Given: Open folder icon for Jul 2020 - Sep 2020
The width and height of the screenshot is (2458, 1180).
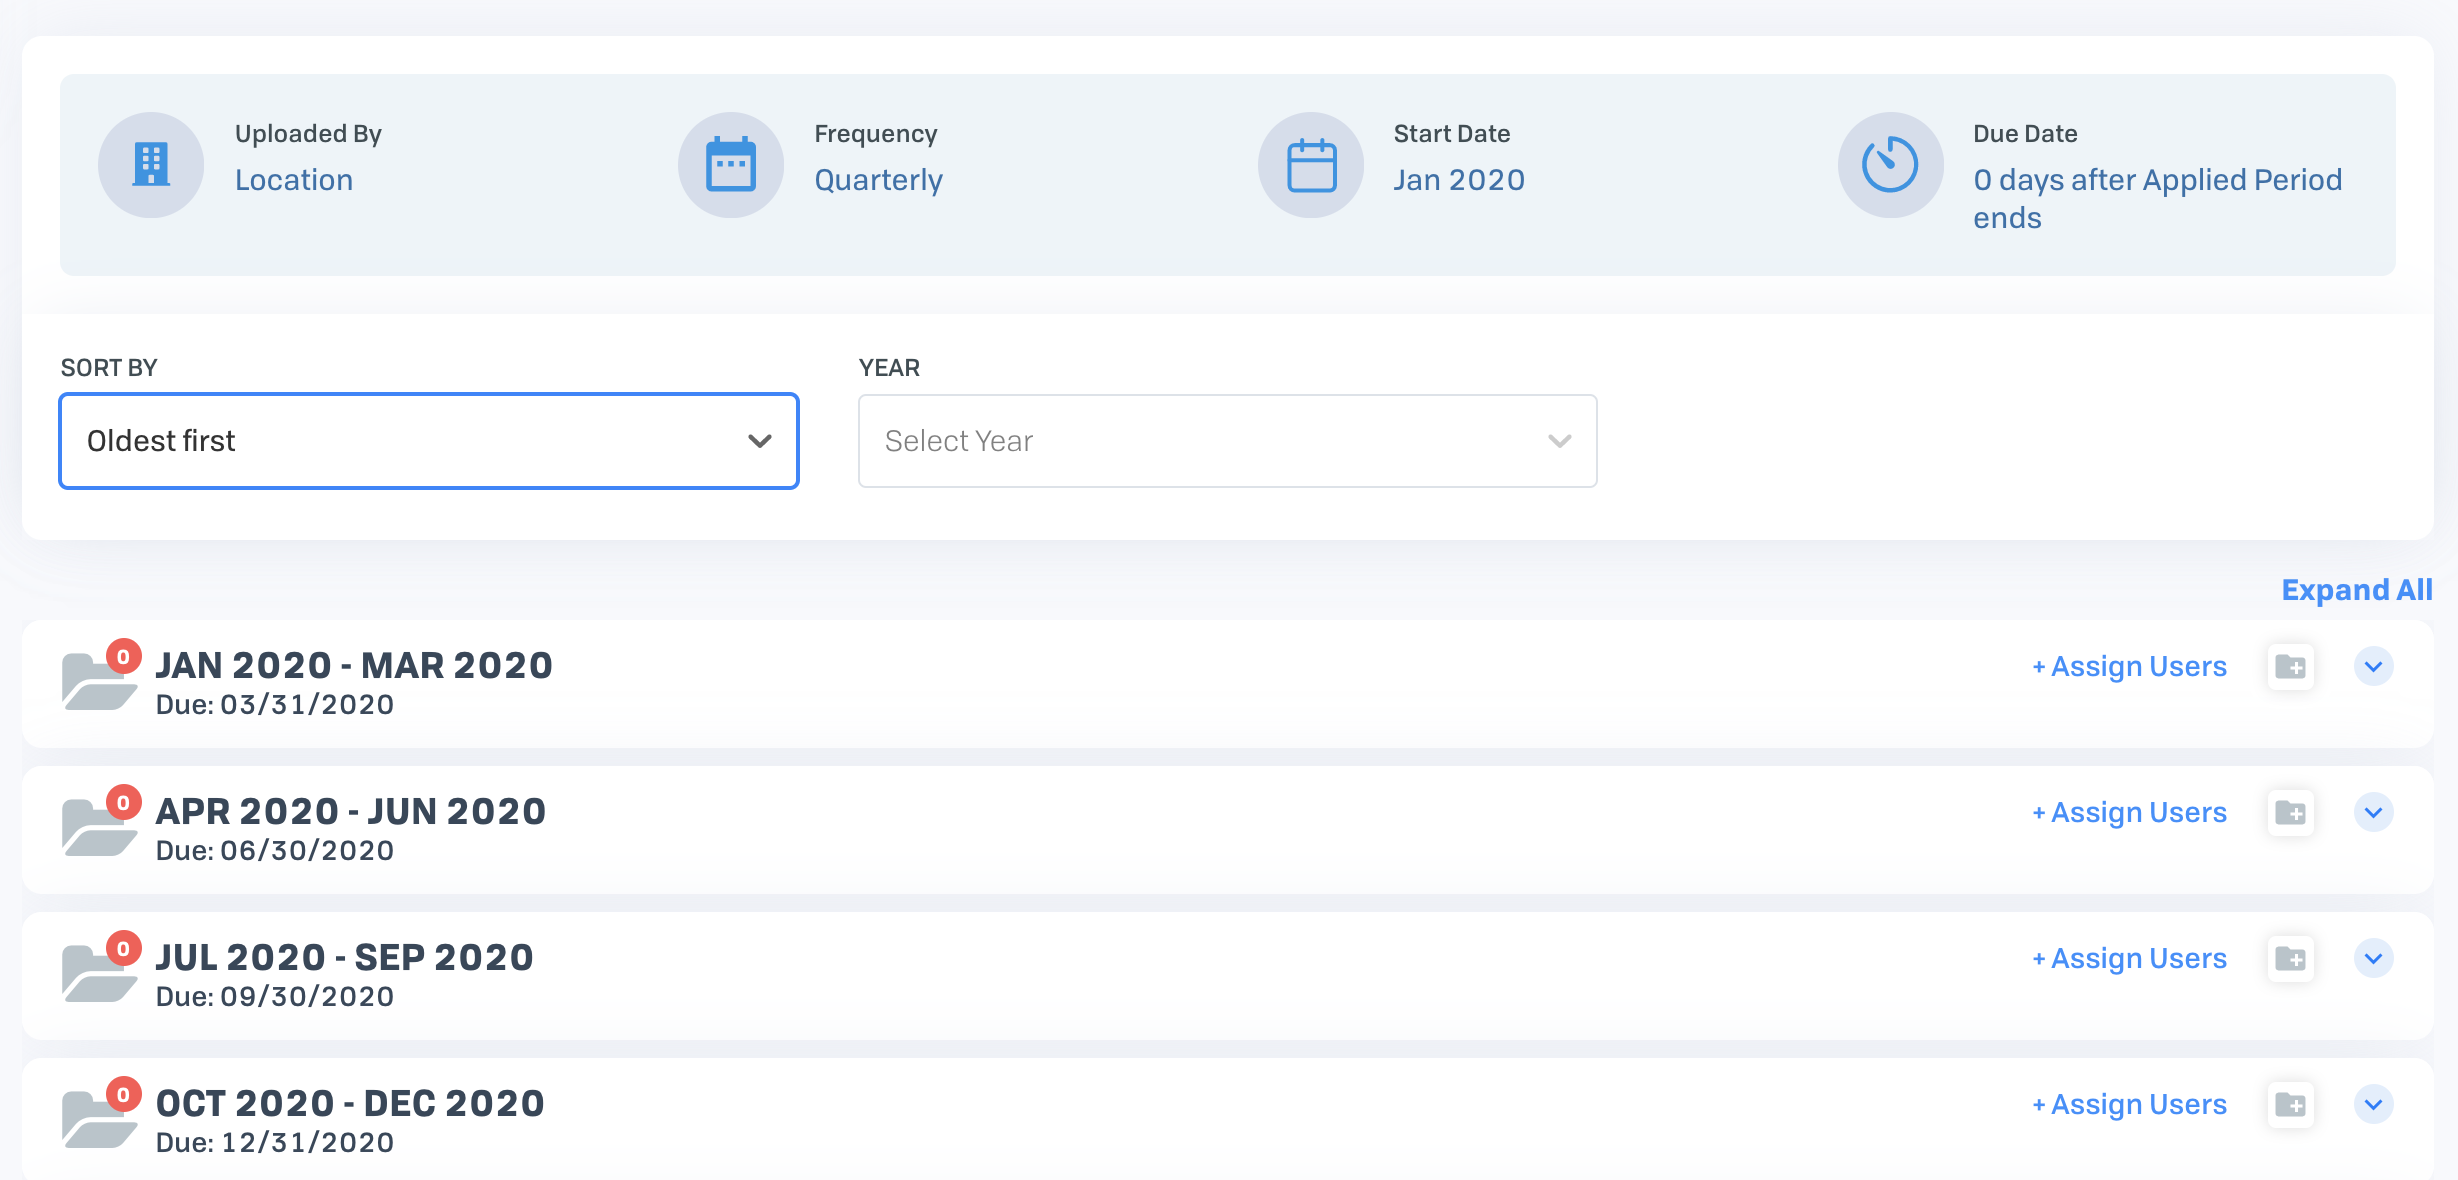Looking at the screenshot, I should pyautogui.click(x=98, y=974).
